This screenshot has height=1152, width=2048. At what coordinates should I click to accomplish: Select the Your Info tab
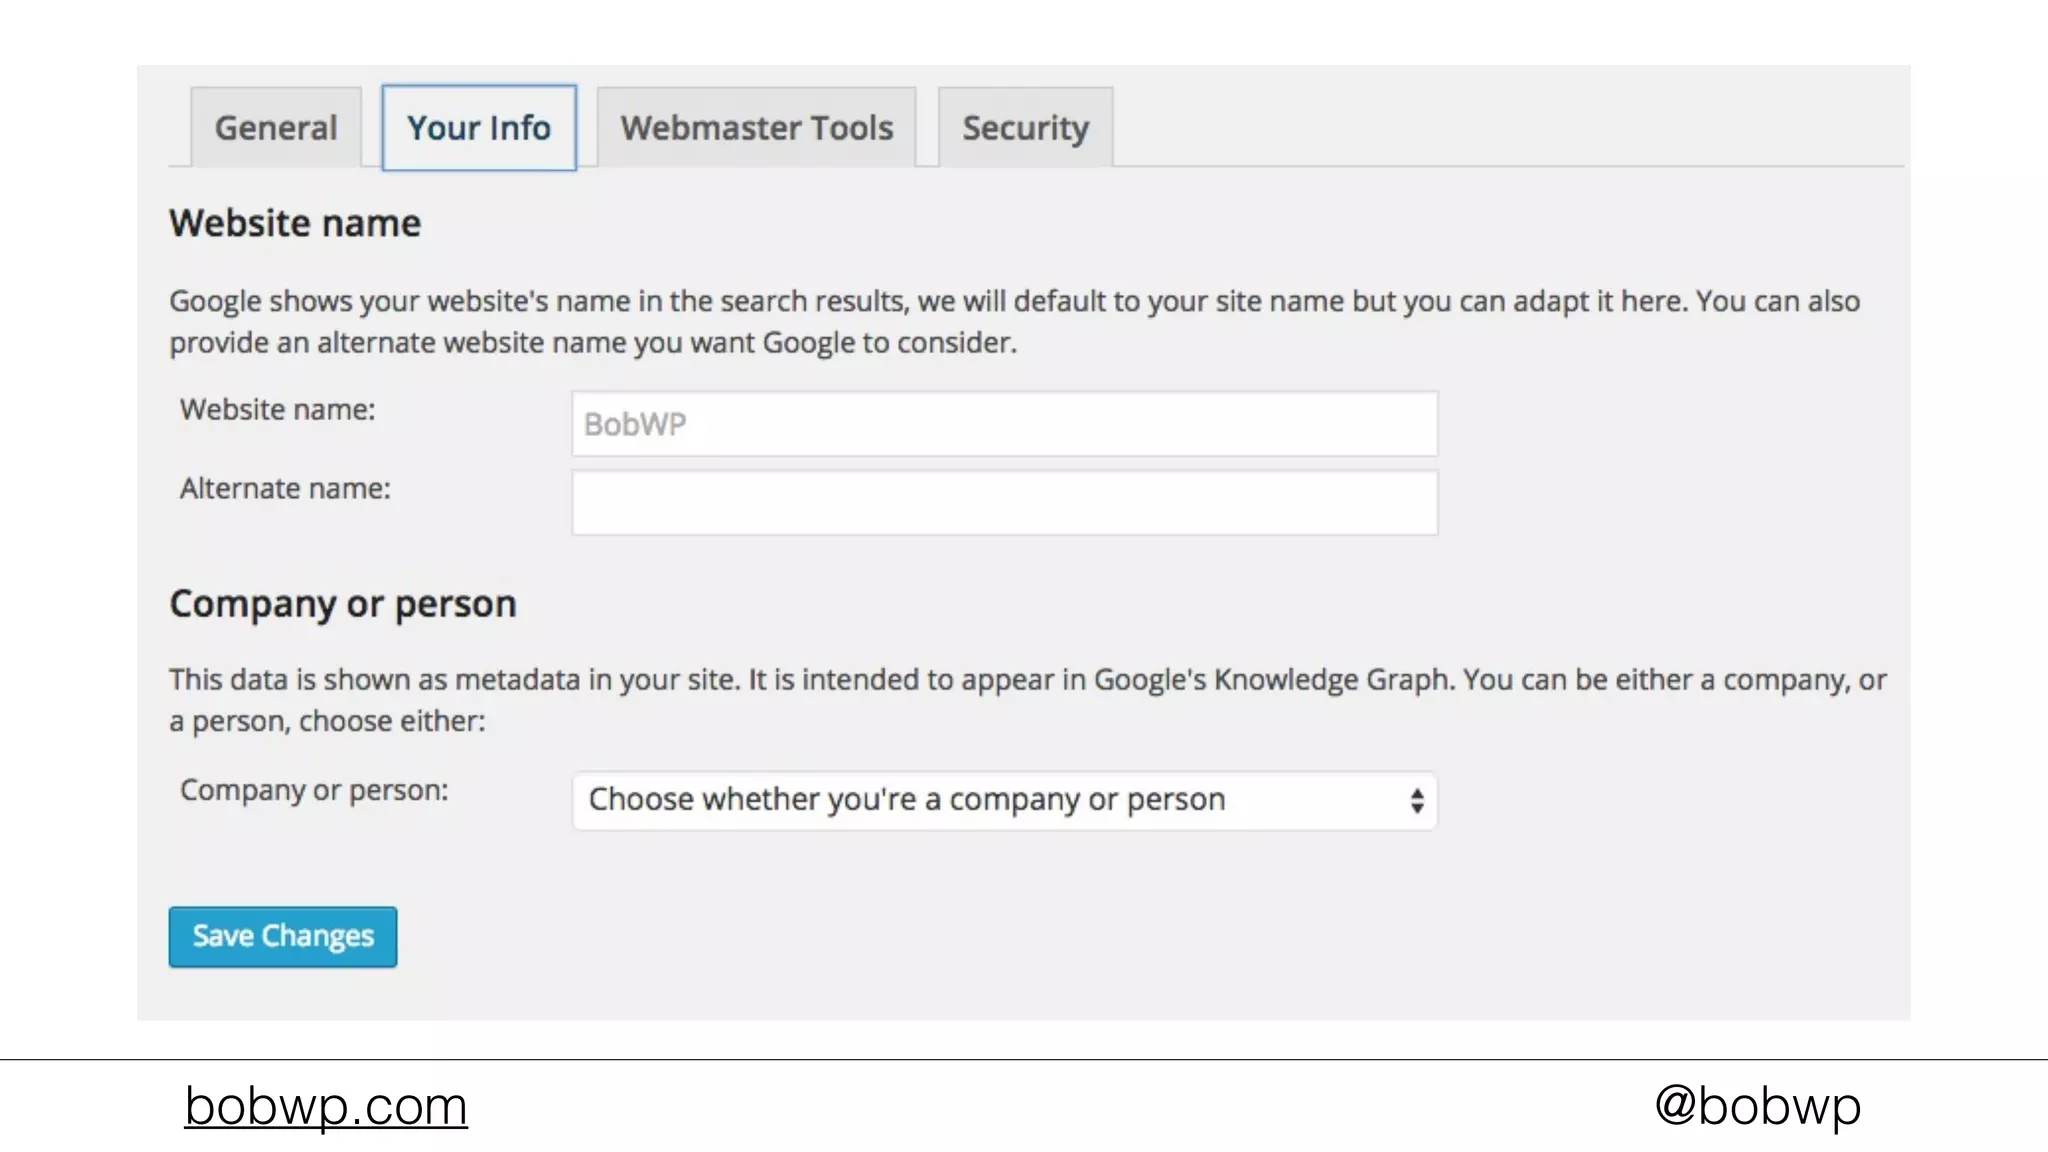pos(479,128)
